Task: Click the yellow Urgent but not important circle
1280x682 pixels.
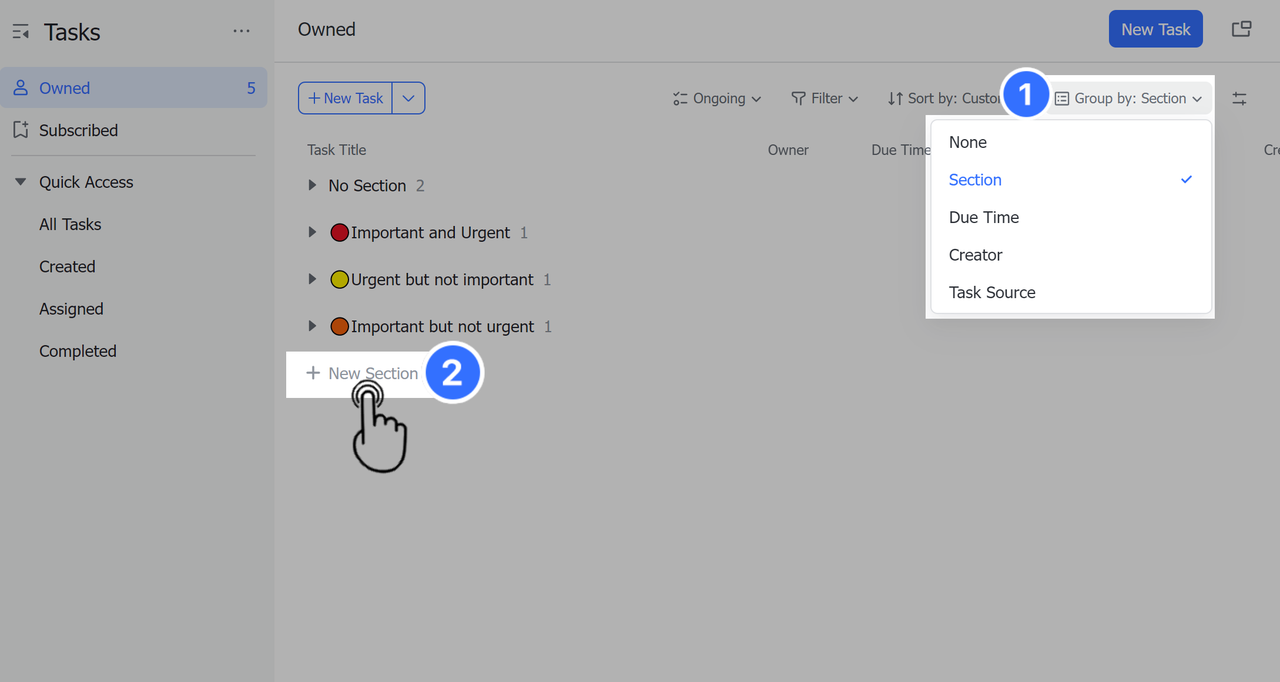Action: (339, 280)
